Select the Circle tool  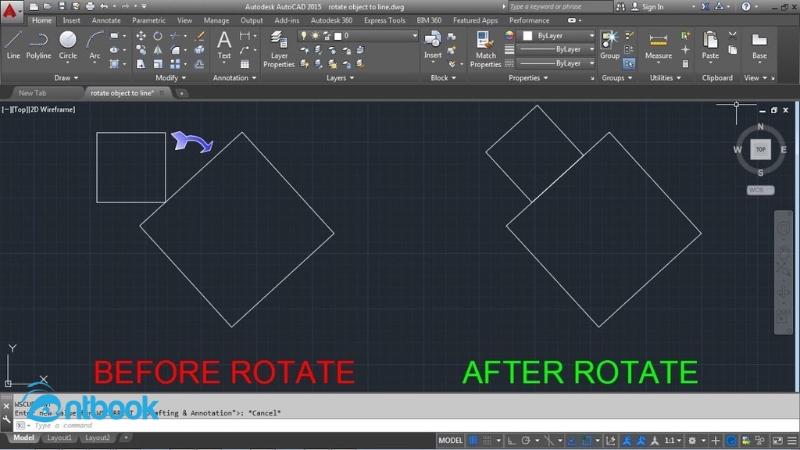coord(68,45)
